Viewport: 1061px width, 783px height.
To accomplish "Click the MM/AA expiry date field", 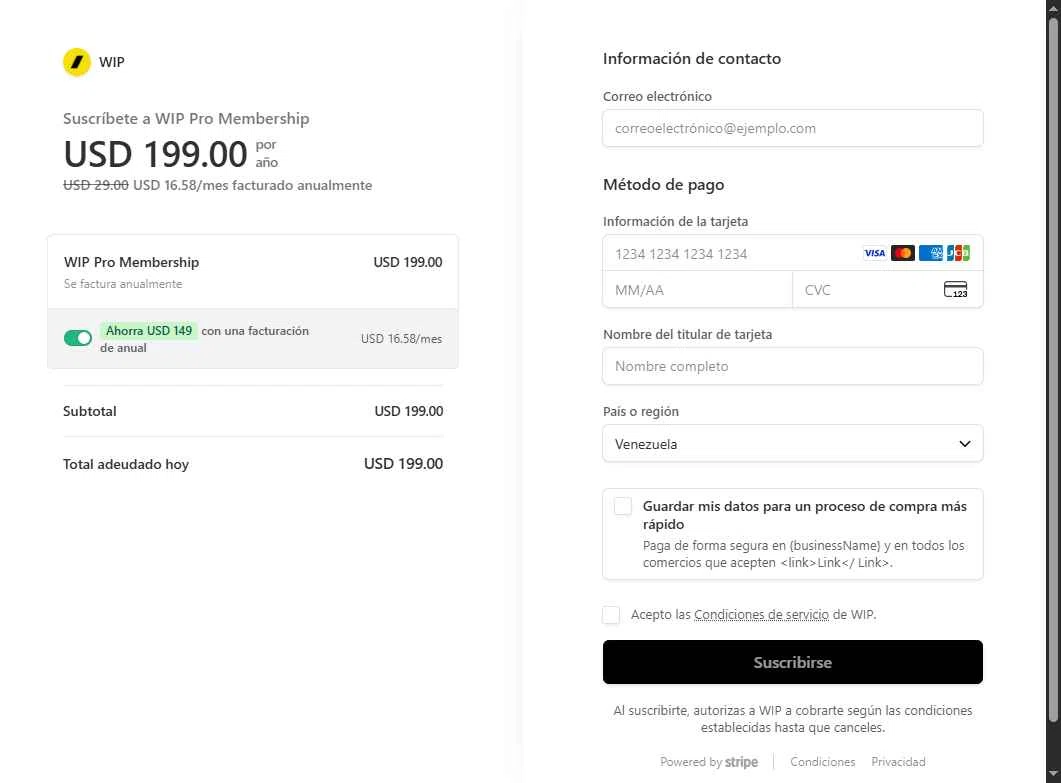I will pyautogui.click(x=698, y=290).
